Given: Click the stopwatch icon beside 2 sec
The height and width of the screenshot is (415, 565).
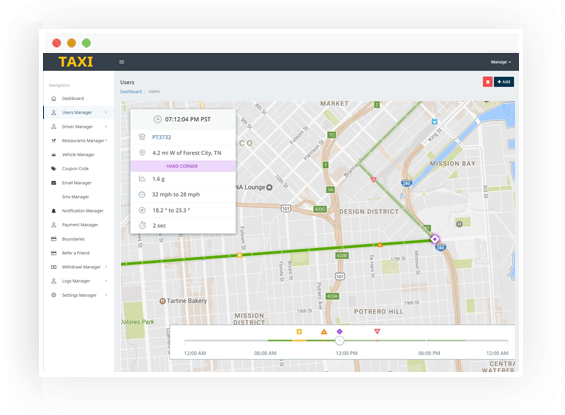Looking at the screenshot, I should coord(142,226).
